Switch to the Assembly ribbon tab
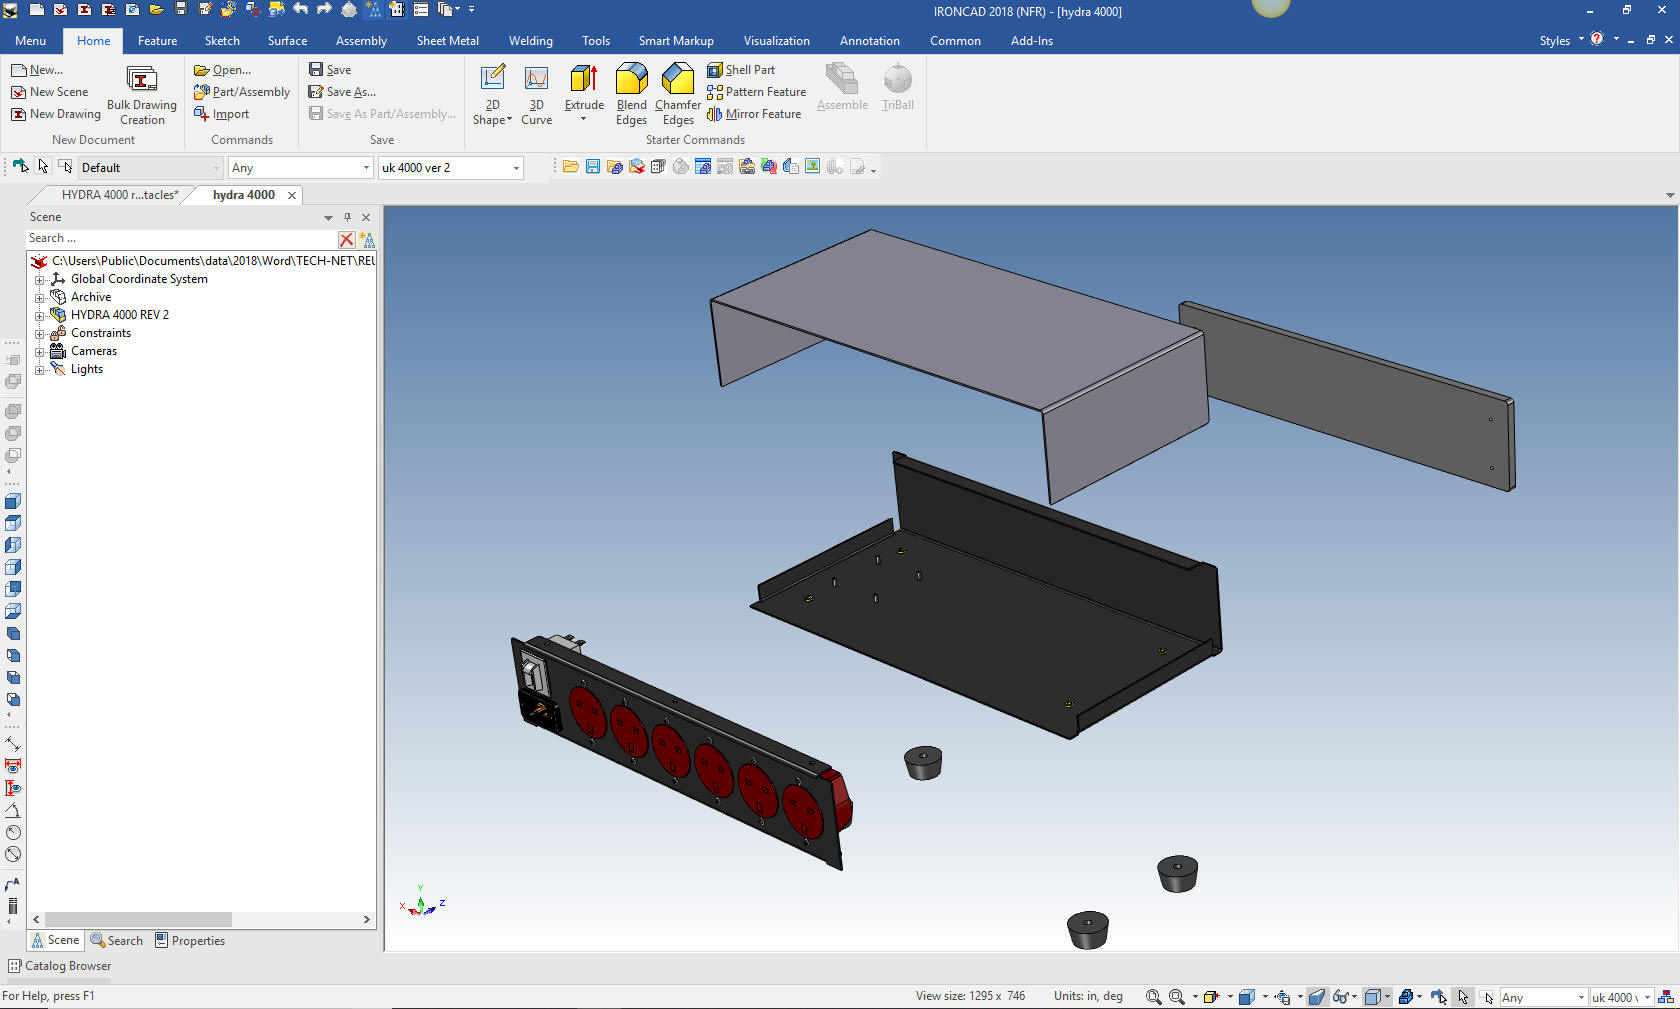 tap(361, 41)
